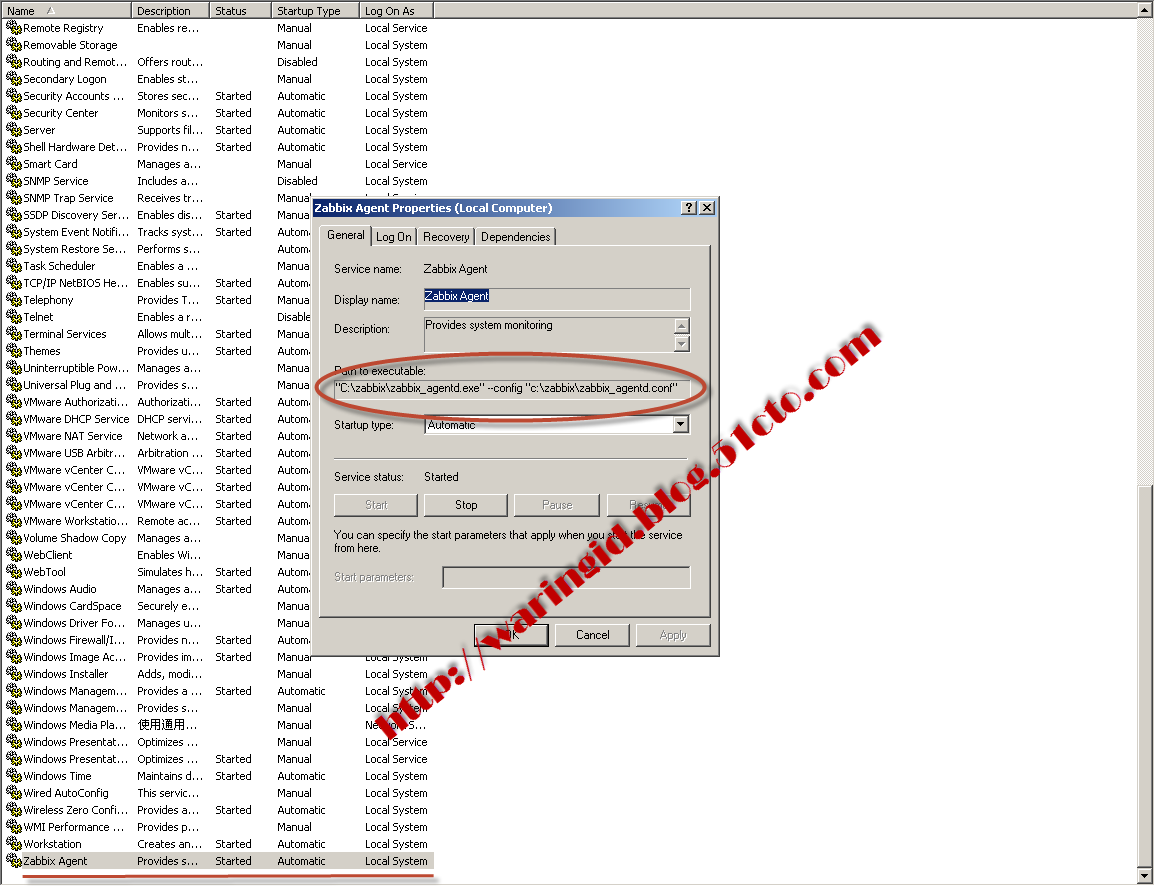Click the Windows Time service icon
Screen dimensions: 1155x886
point(13,776)
